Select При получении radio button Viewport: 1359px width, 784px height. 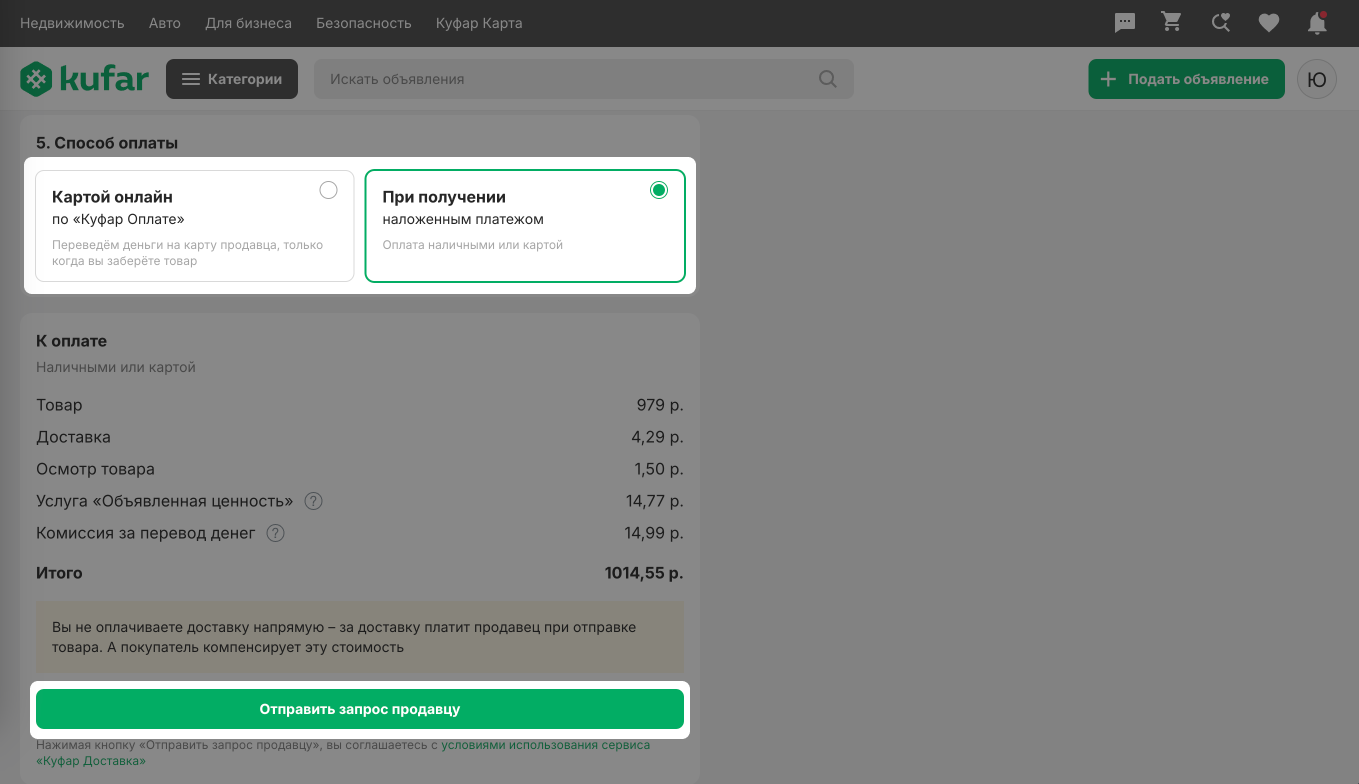click(658, 190)
